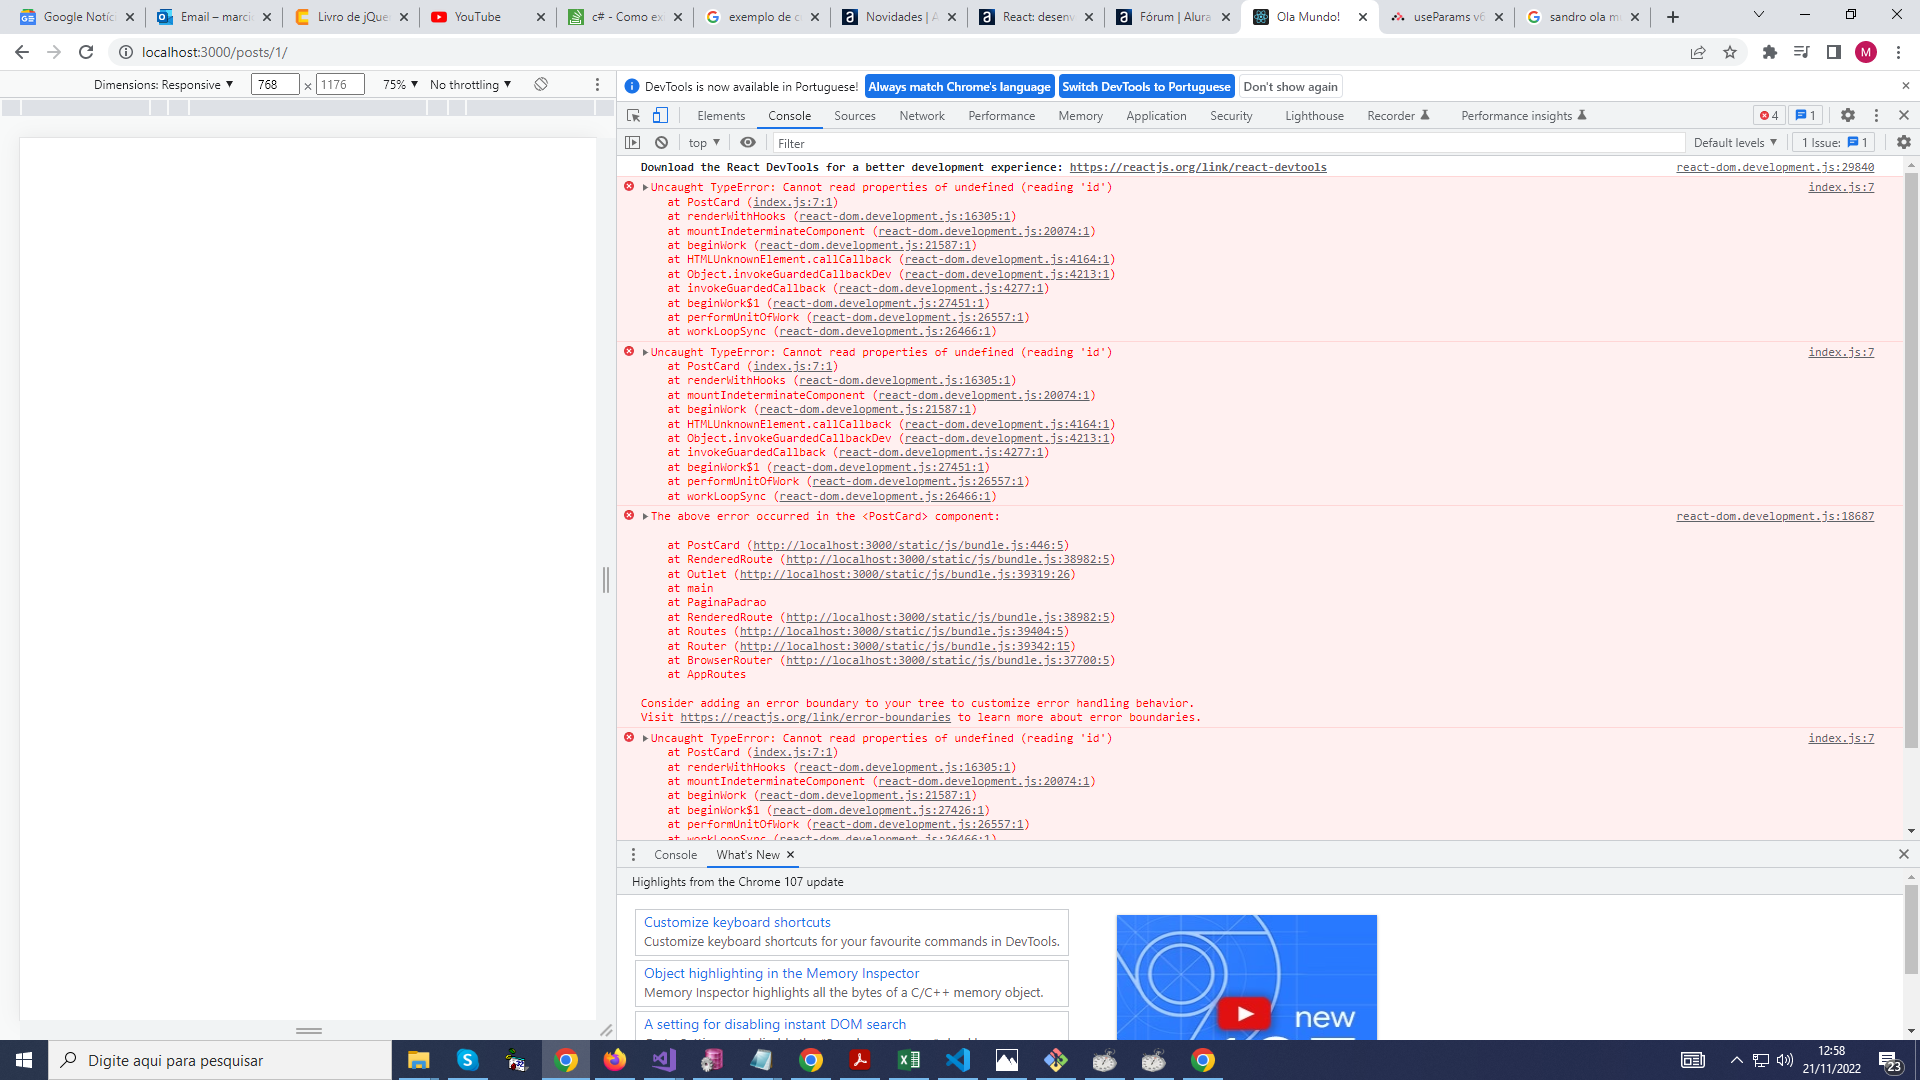1920x1080 pixels.
Task: Open the share page icon
Action: coord(1698,52)
